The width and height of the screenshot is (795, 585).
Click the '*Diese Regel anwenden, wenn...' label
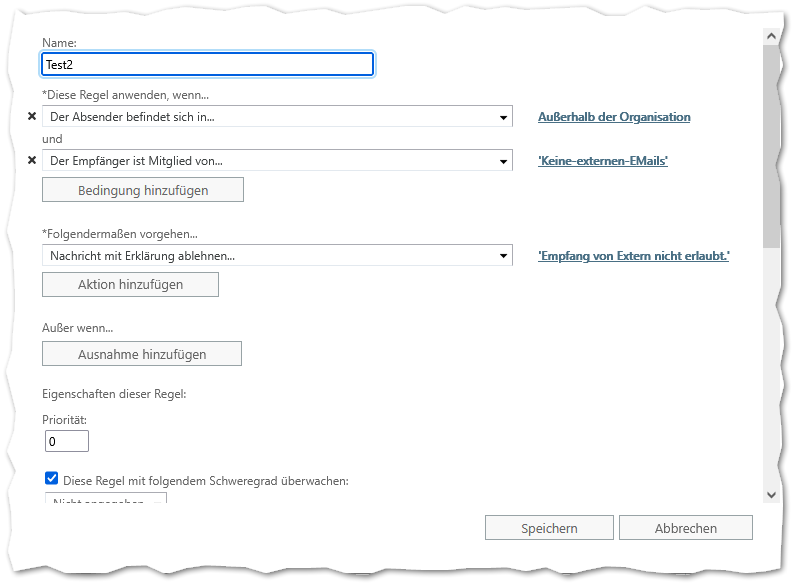[x=125, y=95]
